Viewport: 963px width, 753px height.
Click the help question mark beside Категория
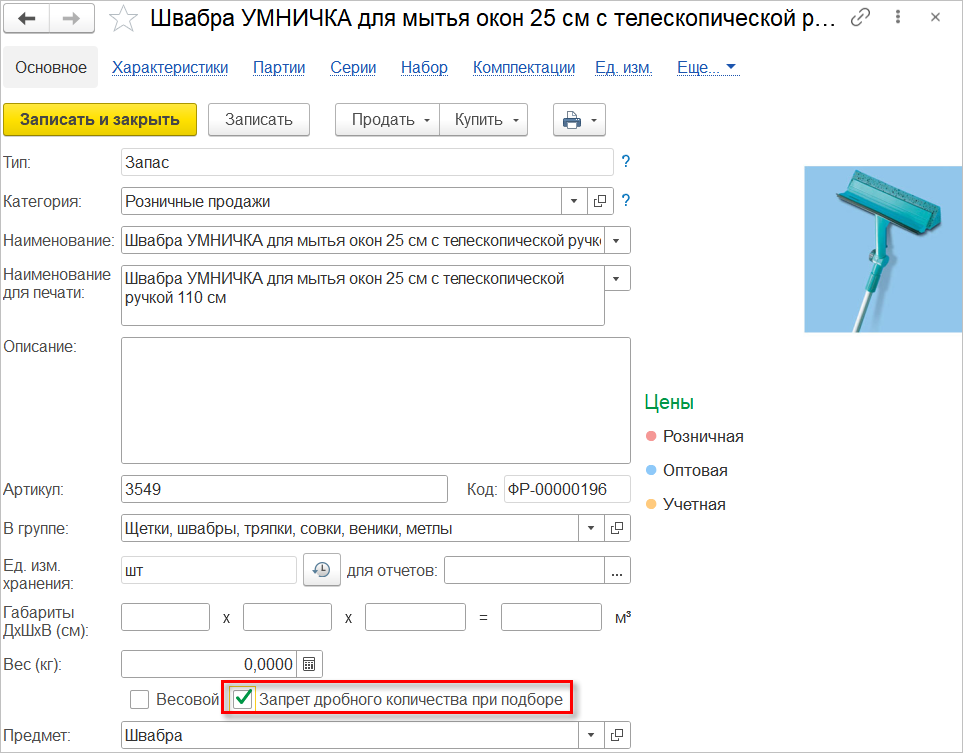click(625, 200)
